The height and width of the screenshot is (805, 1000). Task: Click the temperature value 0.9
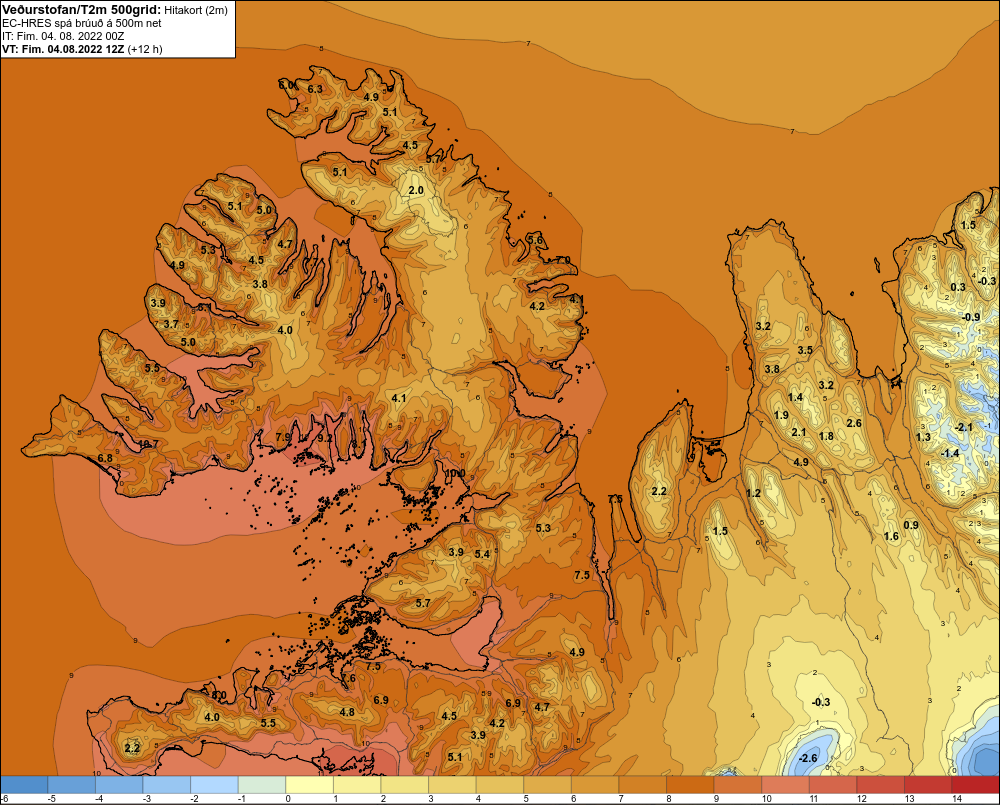(x=911, y=525)
